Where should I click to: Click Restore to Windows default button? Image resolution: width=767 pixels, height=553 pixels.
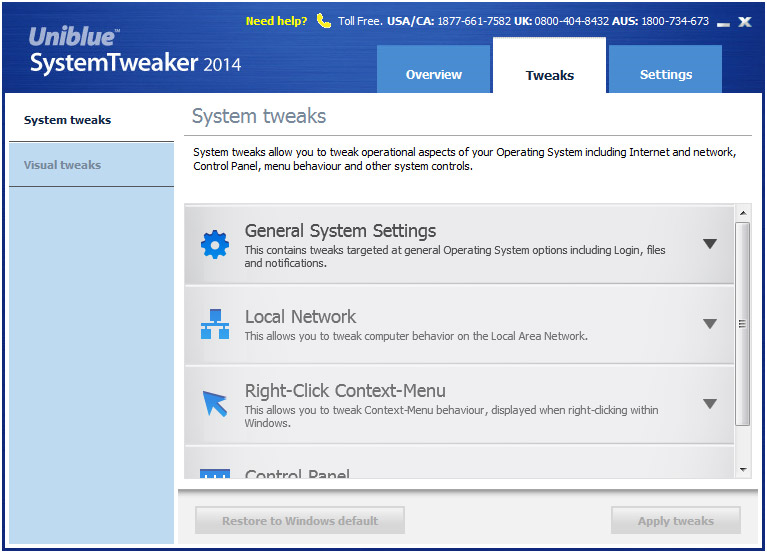[300, 520]
